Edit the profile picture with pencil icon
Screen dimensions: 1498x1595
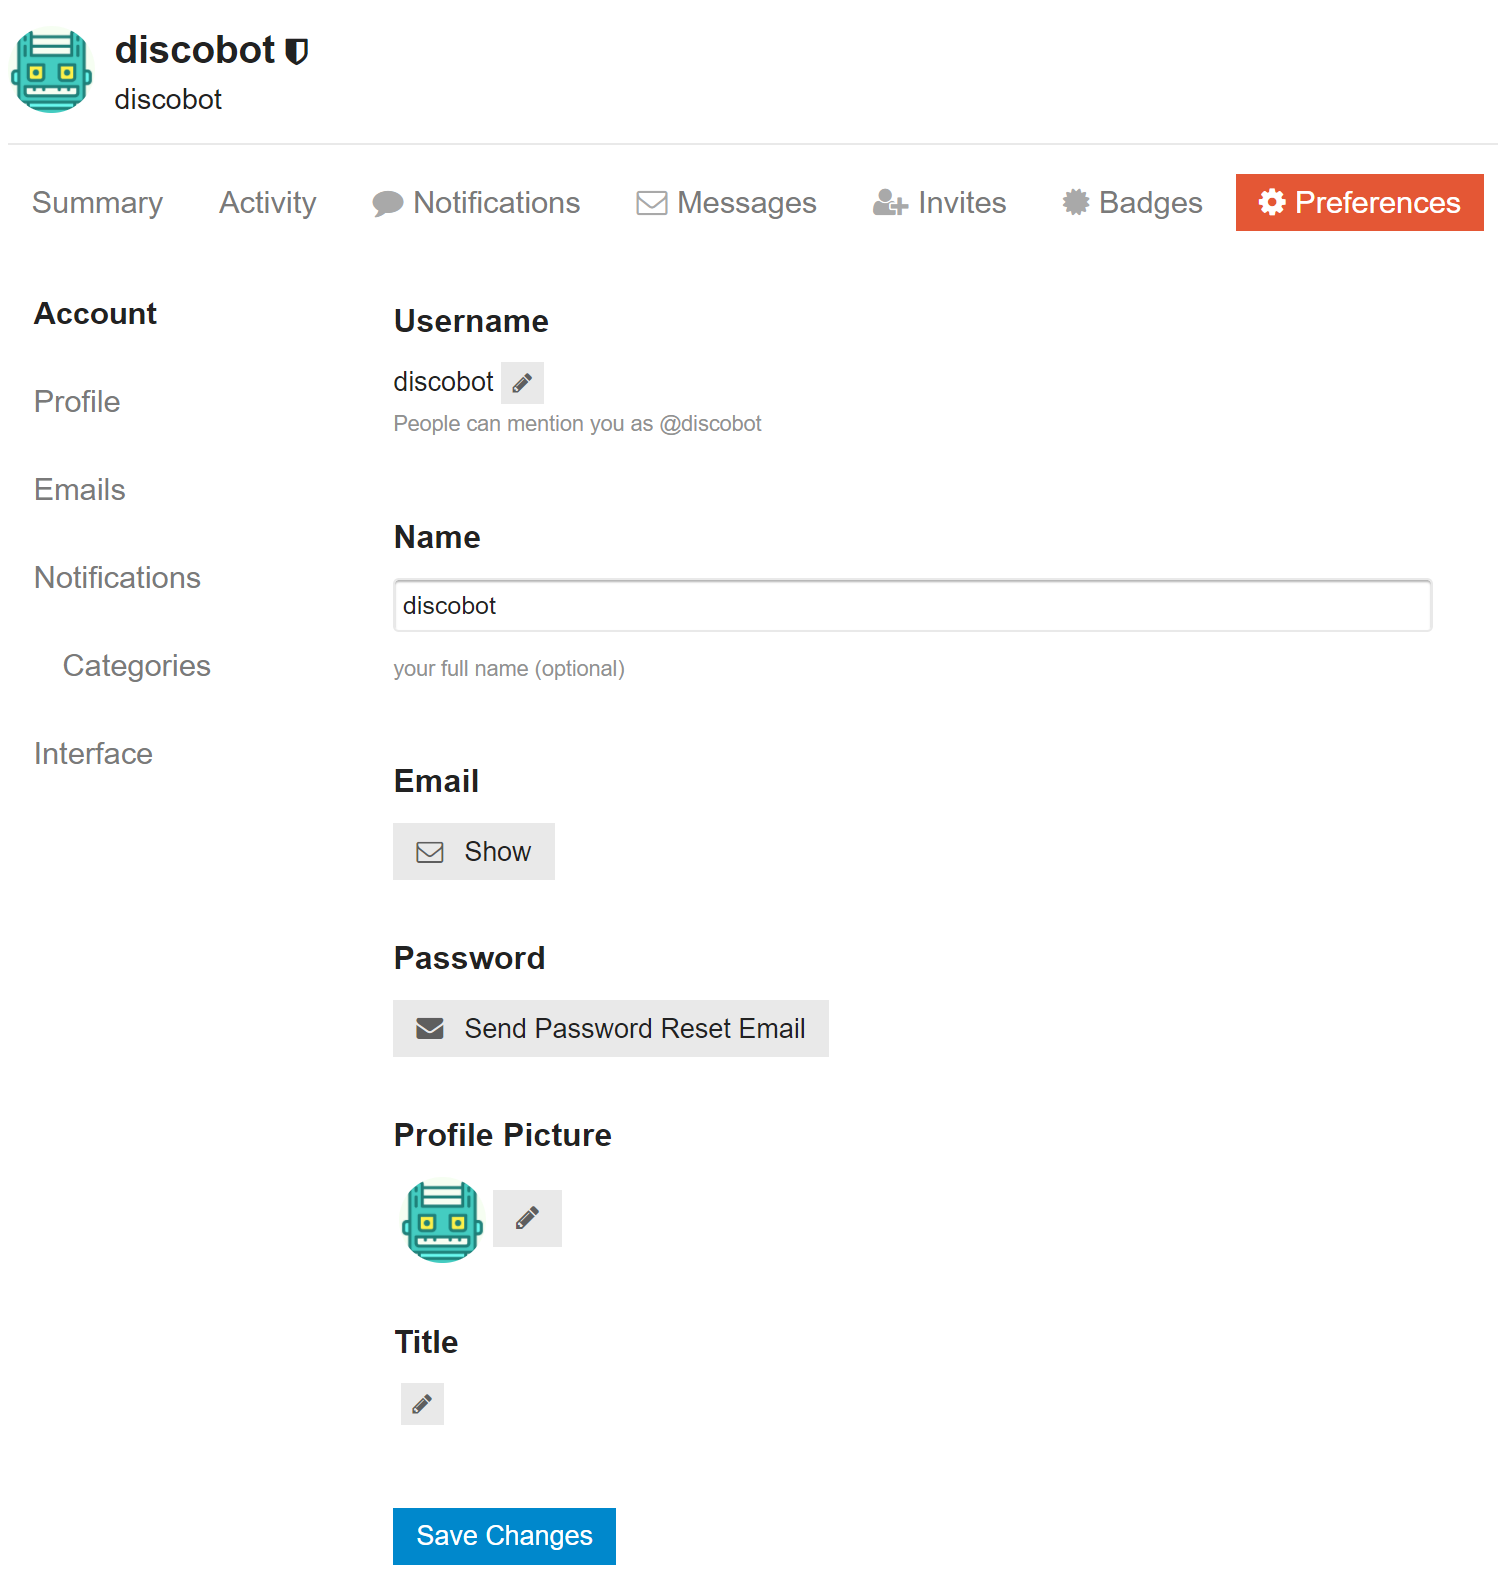(527, 1218)
